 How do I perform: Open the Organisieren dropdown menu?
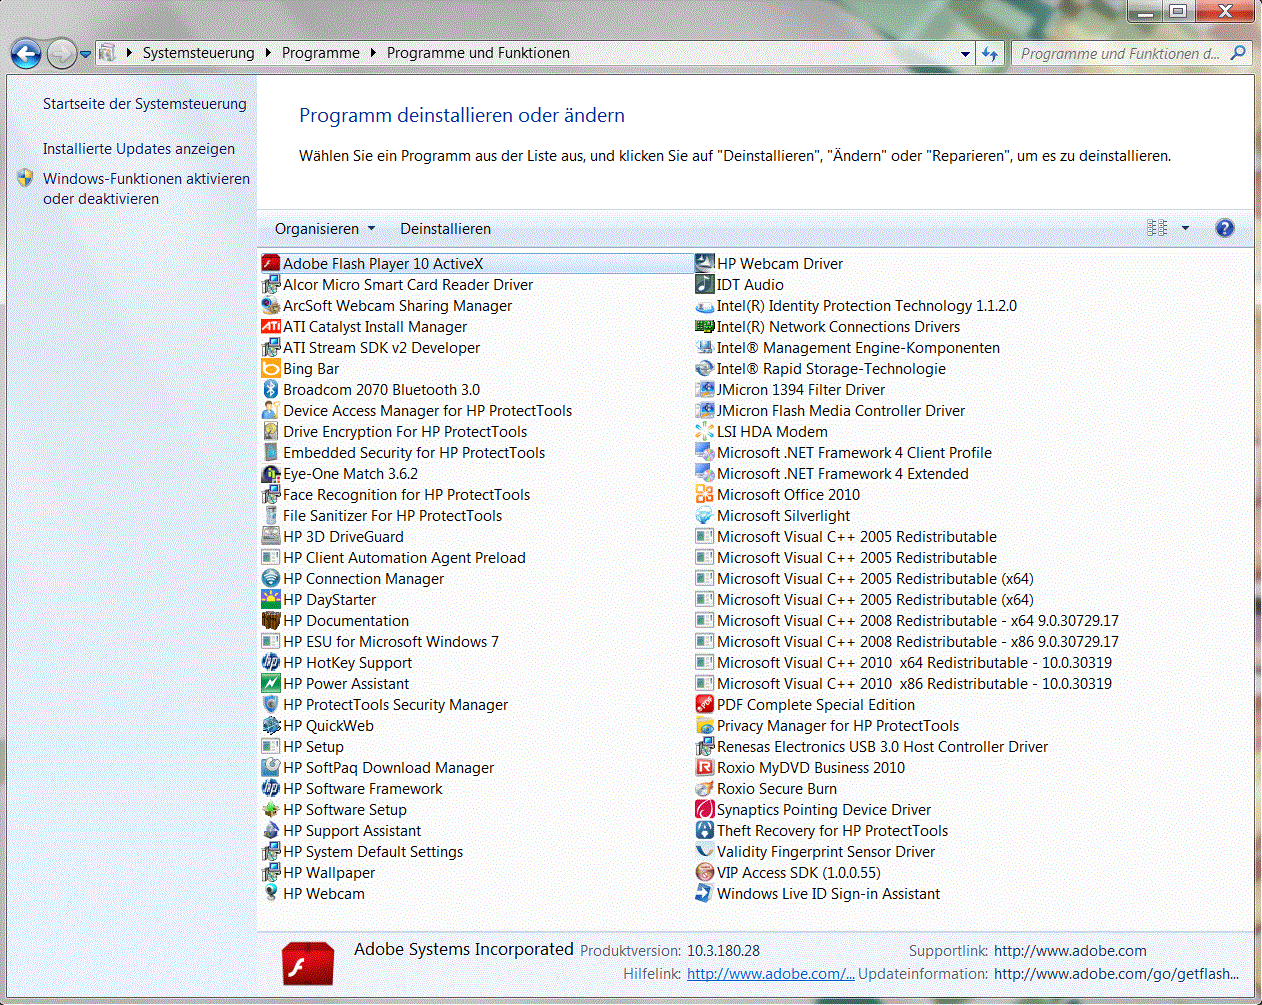pyautogui.click(x=325, y=229)
